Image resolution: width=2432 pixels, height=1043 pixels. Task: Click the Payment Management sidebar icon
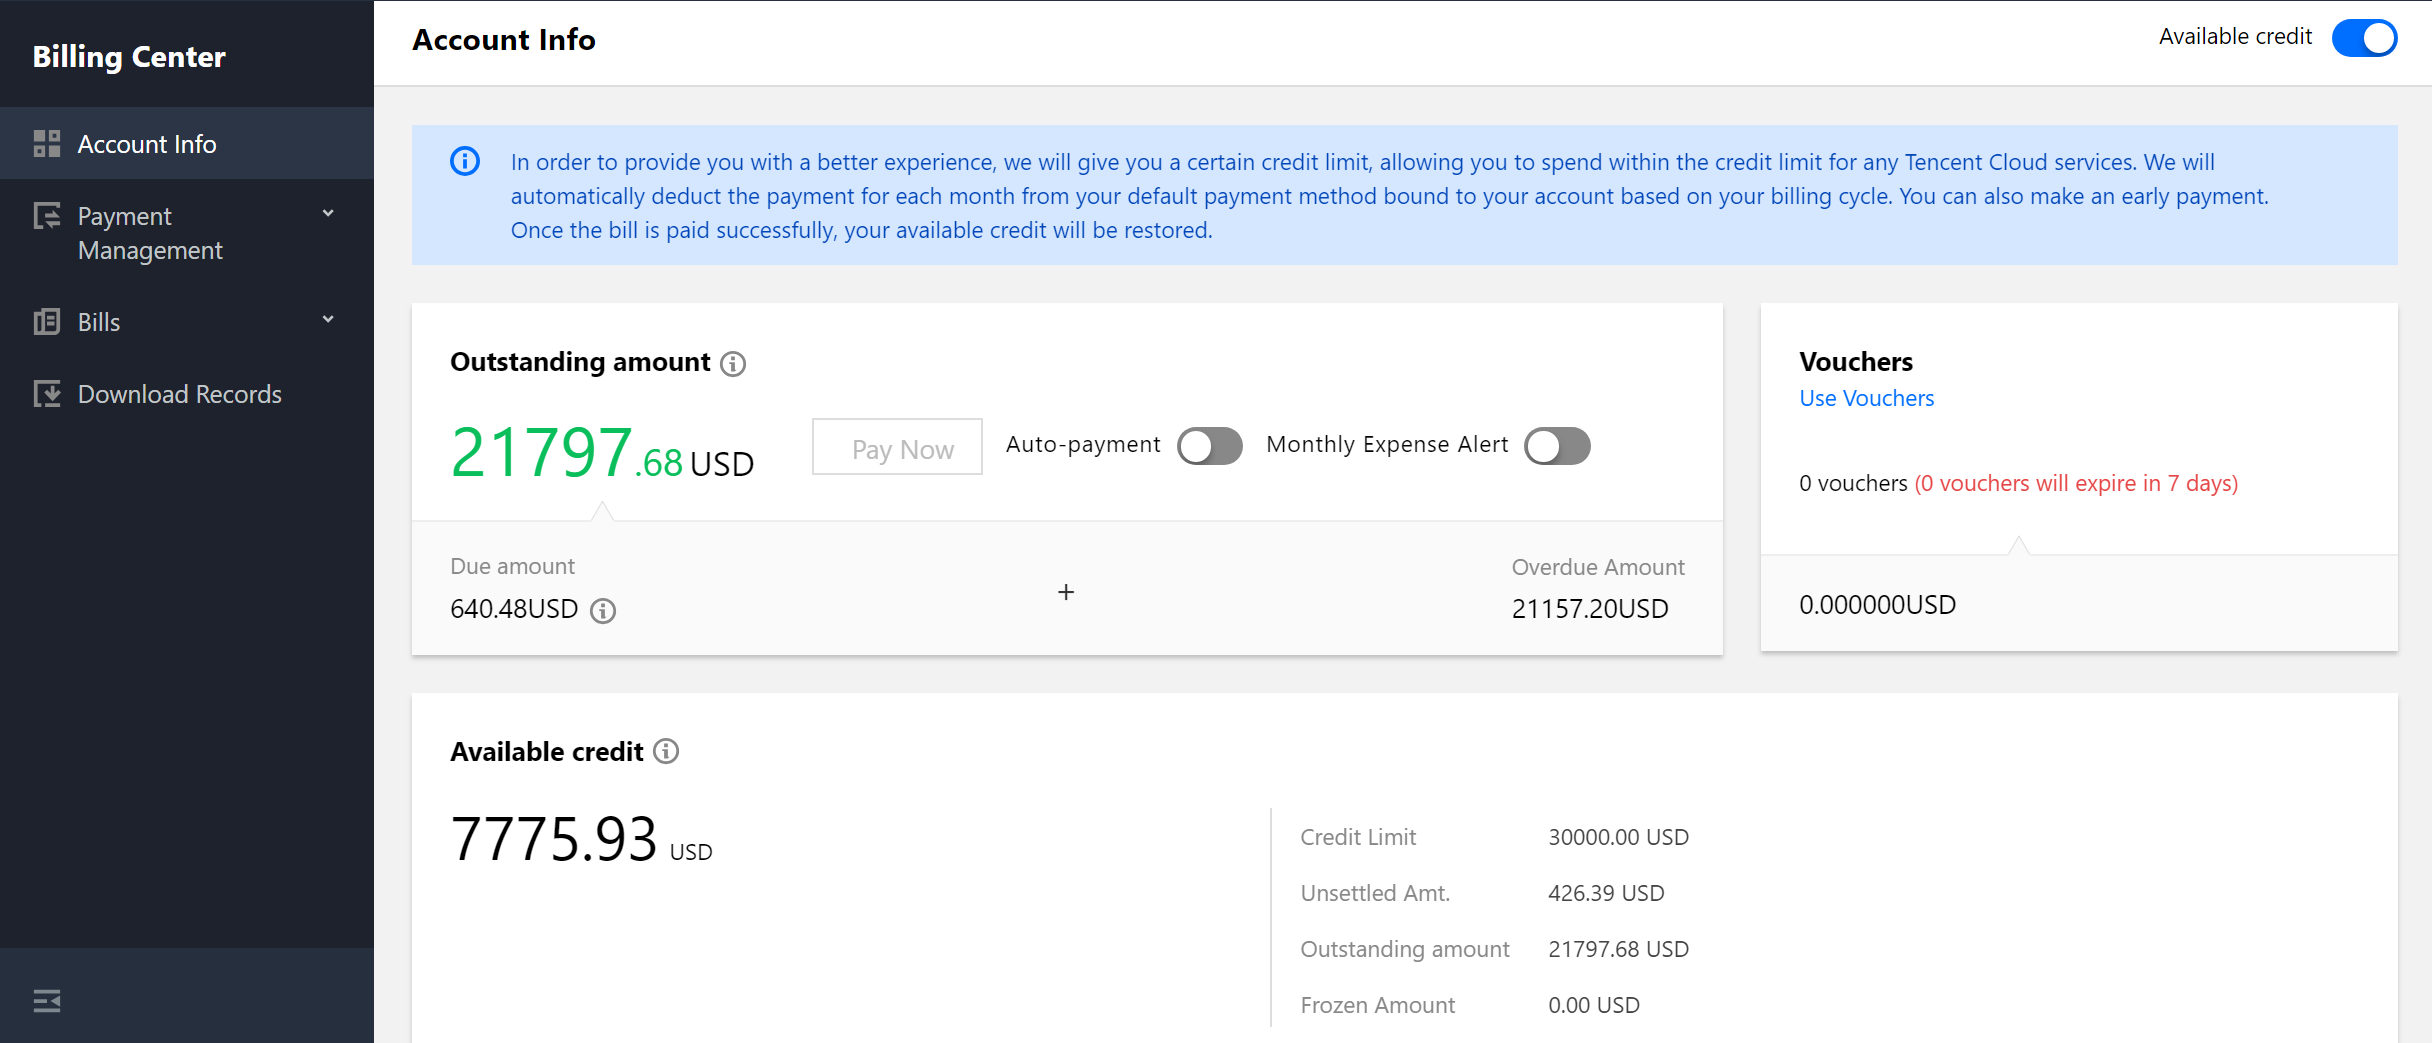46,216
